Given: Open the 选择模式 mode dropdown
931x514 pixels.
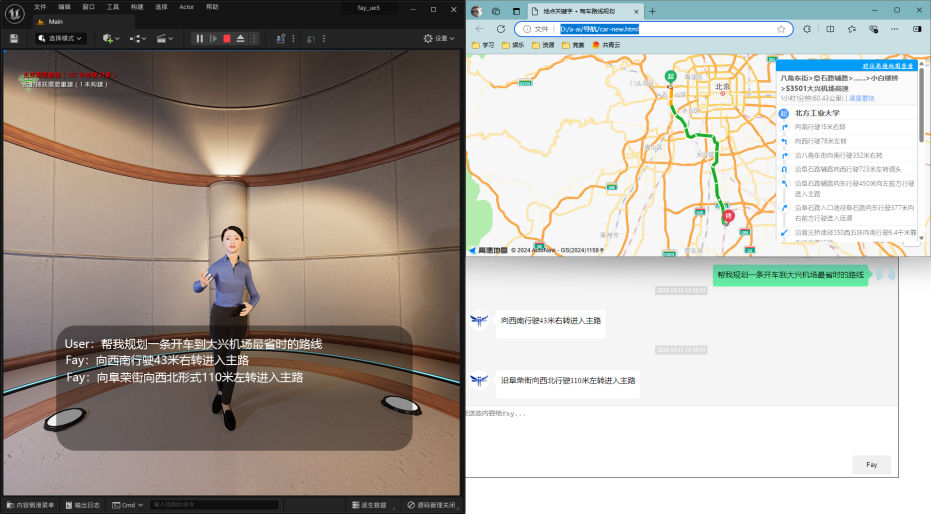Looking at the screenshot, I should coord(60,38).
